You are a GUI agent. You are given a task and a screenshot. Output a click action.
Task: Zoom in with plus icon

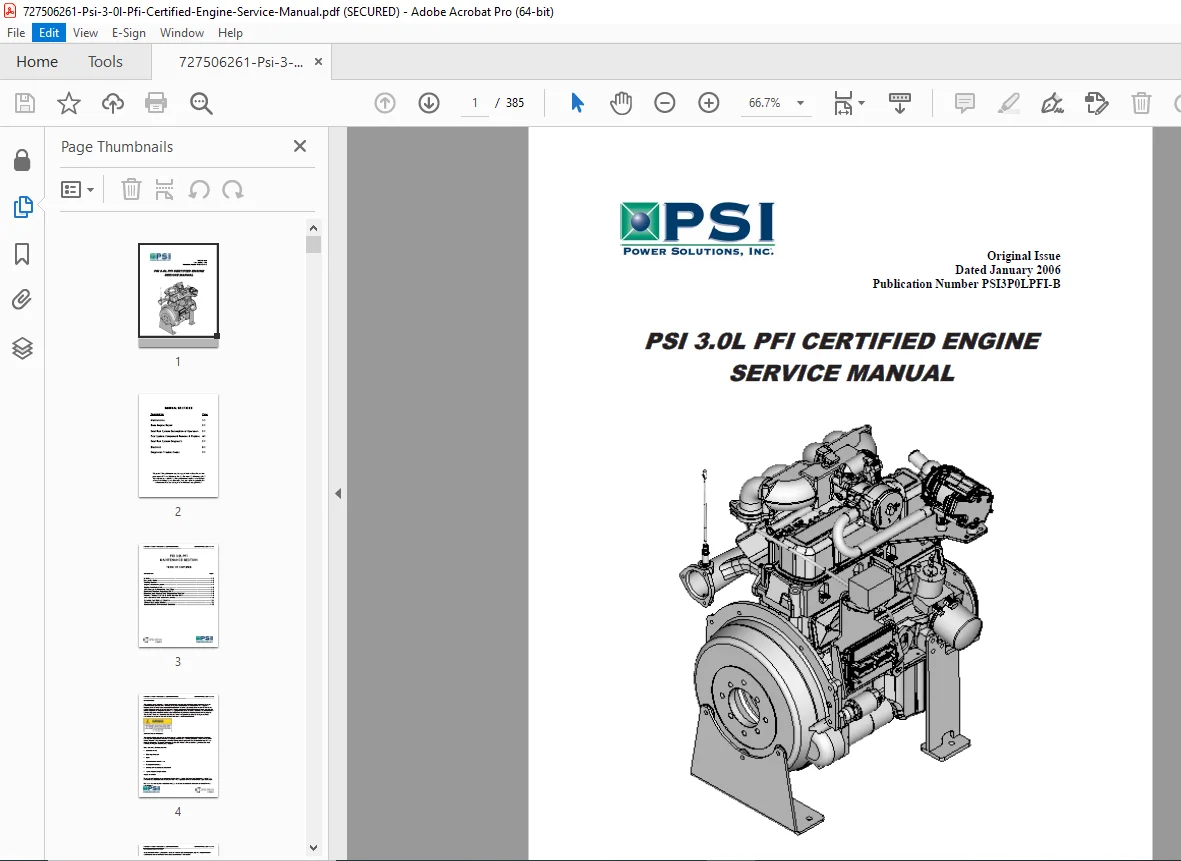pyautogui.click(x=709, y=103)
